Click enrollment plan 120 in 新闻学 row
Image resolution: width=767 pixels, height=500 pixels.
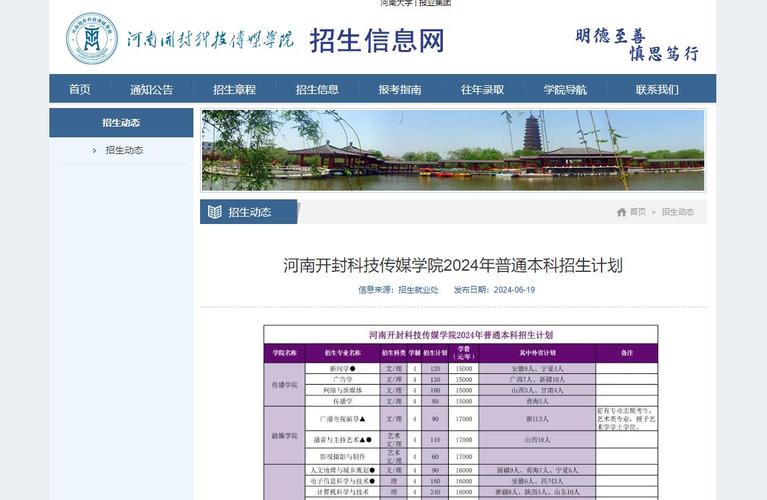[435, 369]
